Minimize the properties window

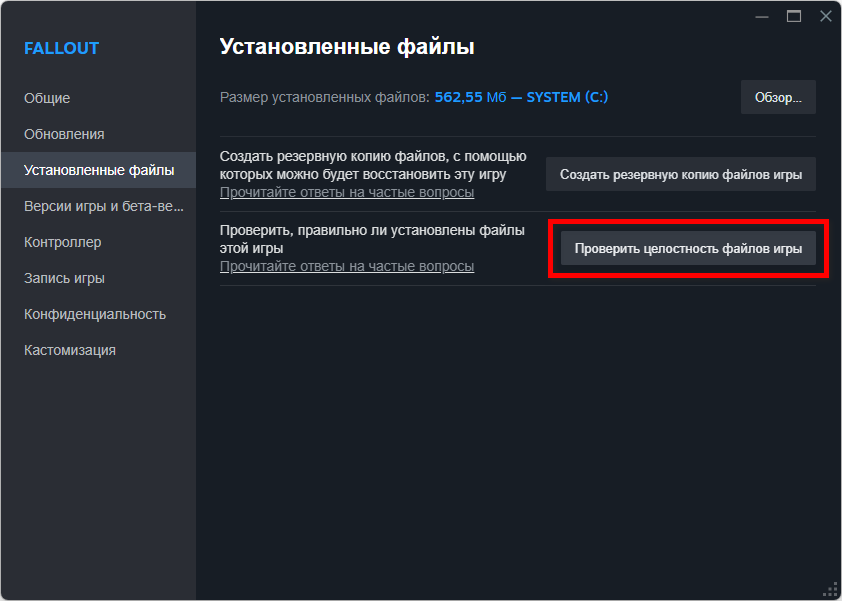[761, 17]
